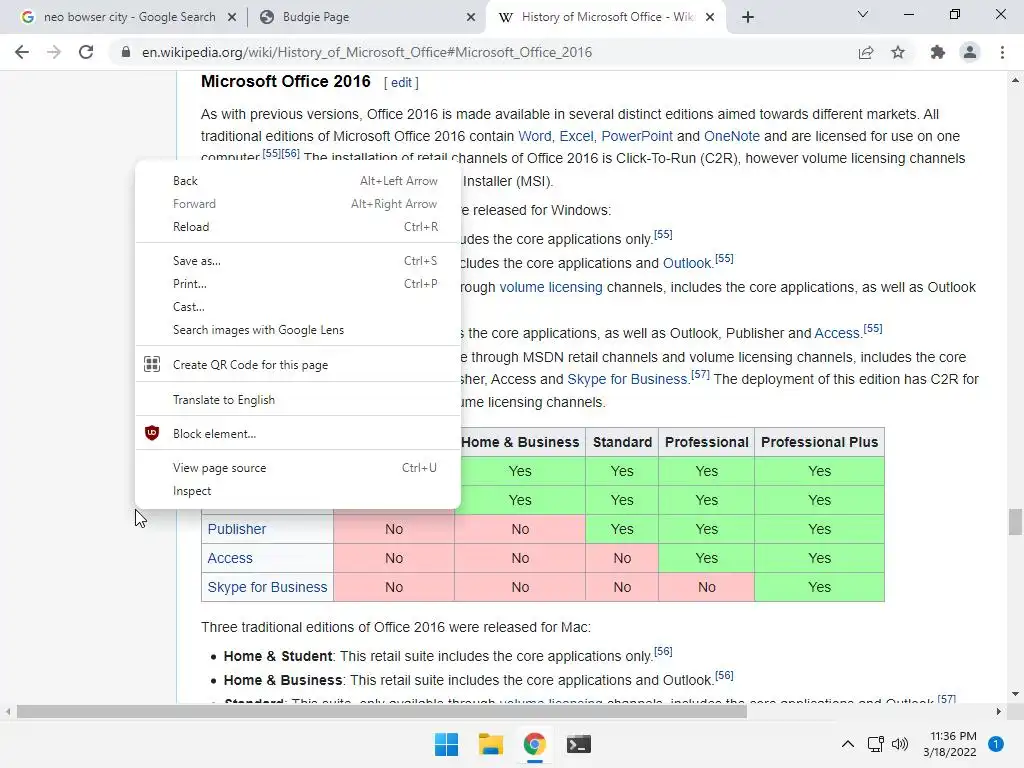The image size is (1024, 768).
Task: Click the browser back arrow icon
Action: [22, 52]
